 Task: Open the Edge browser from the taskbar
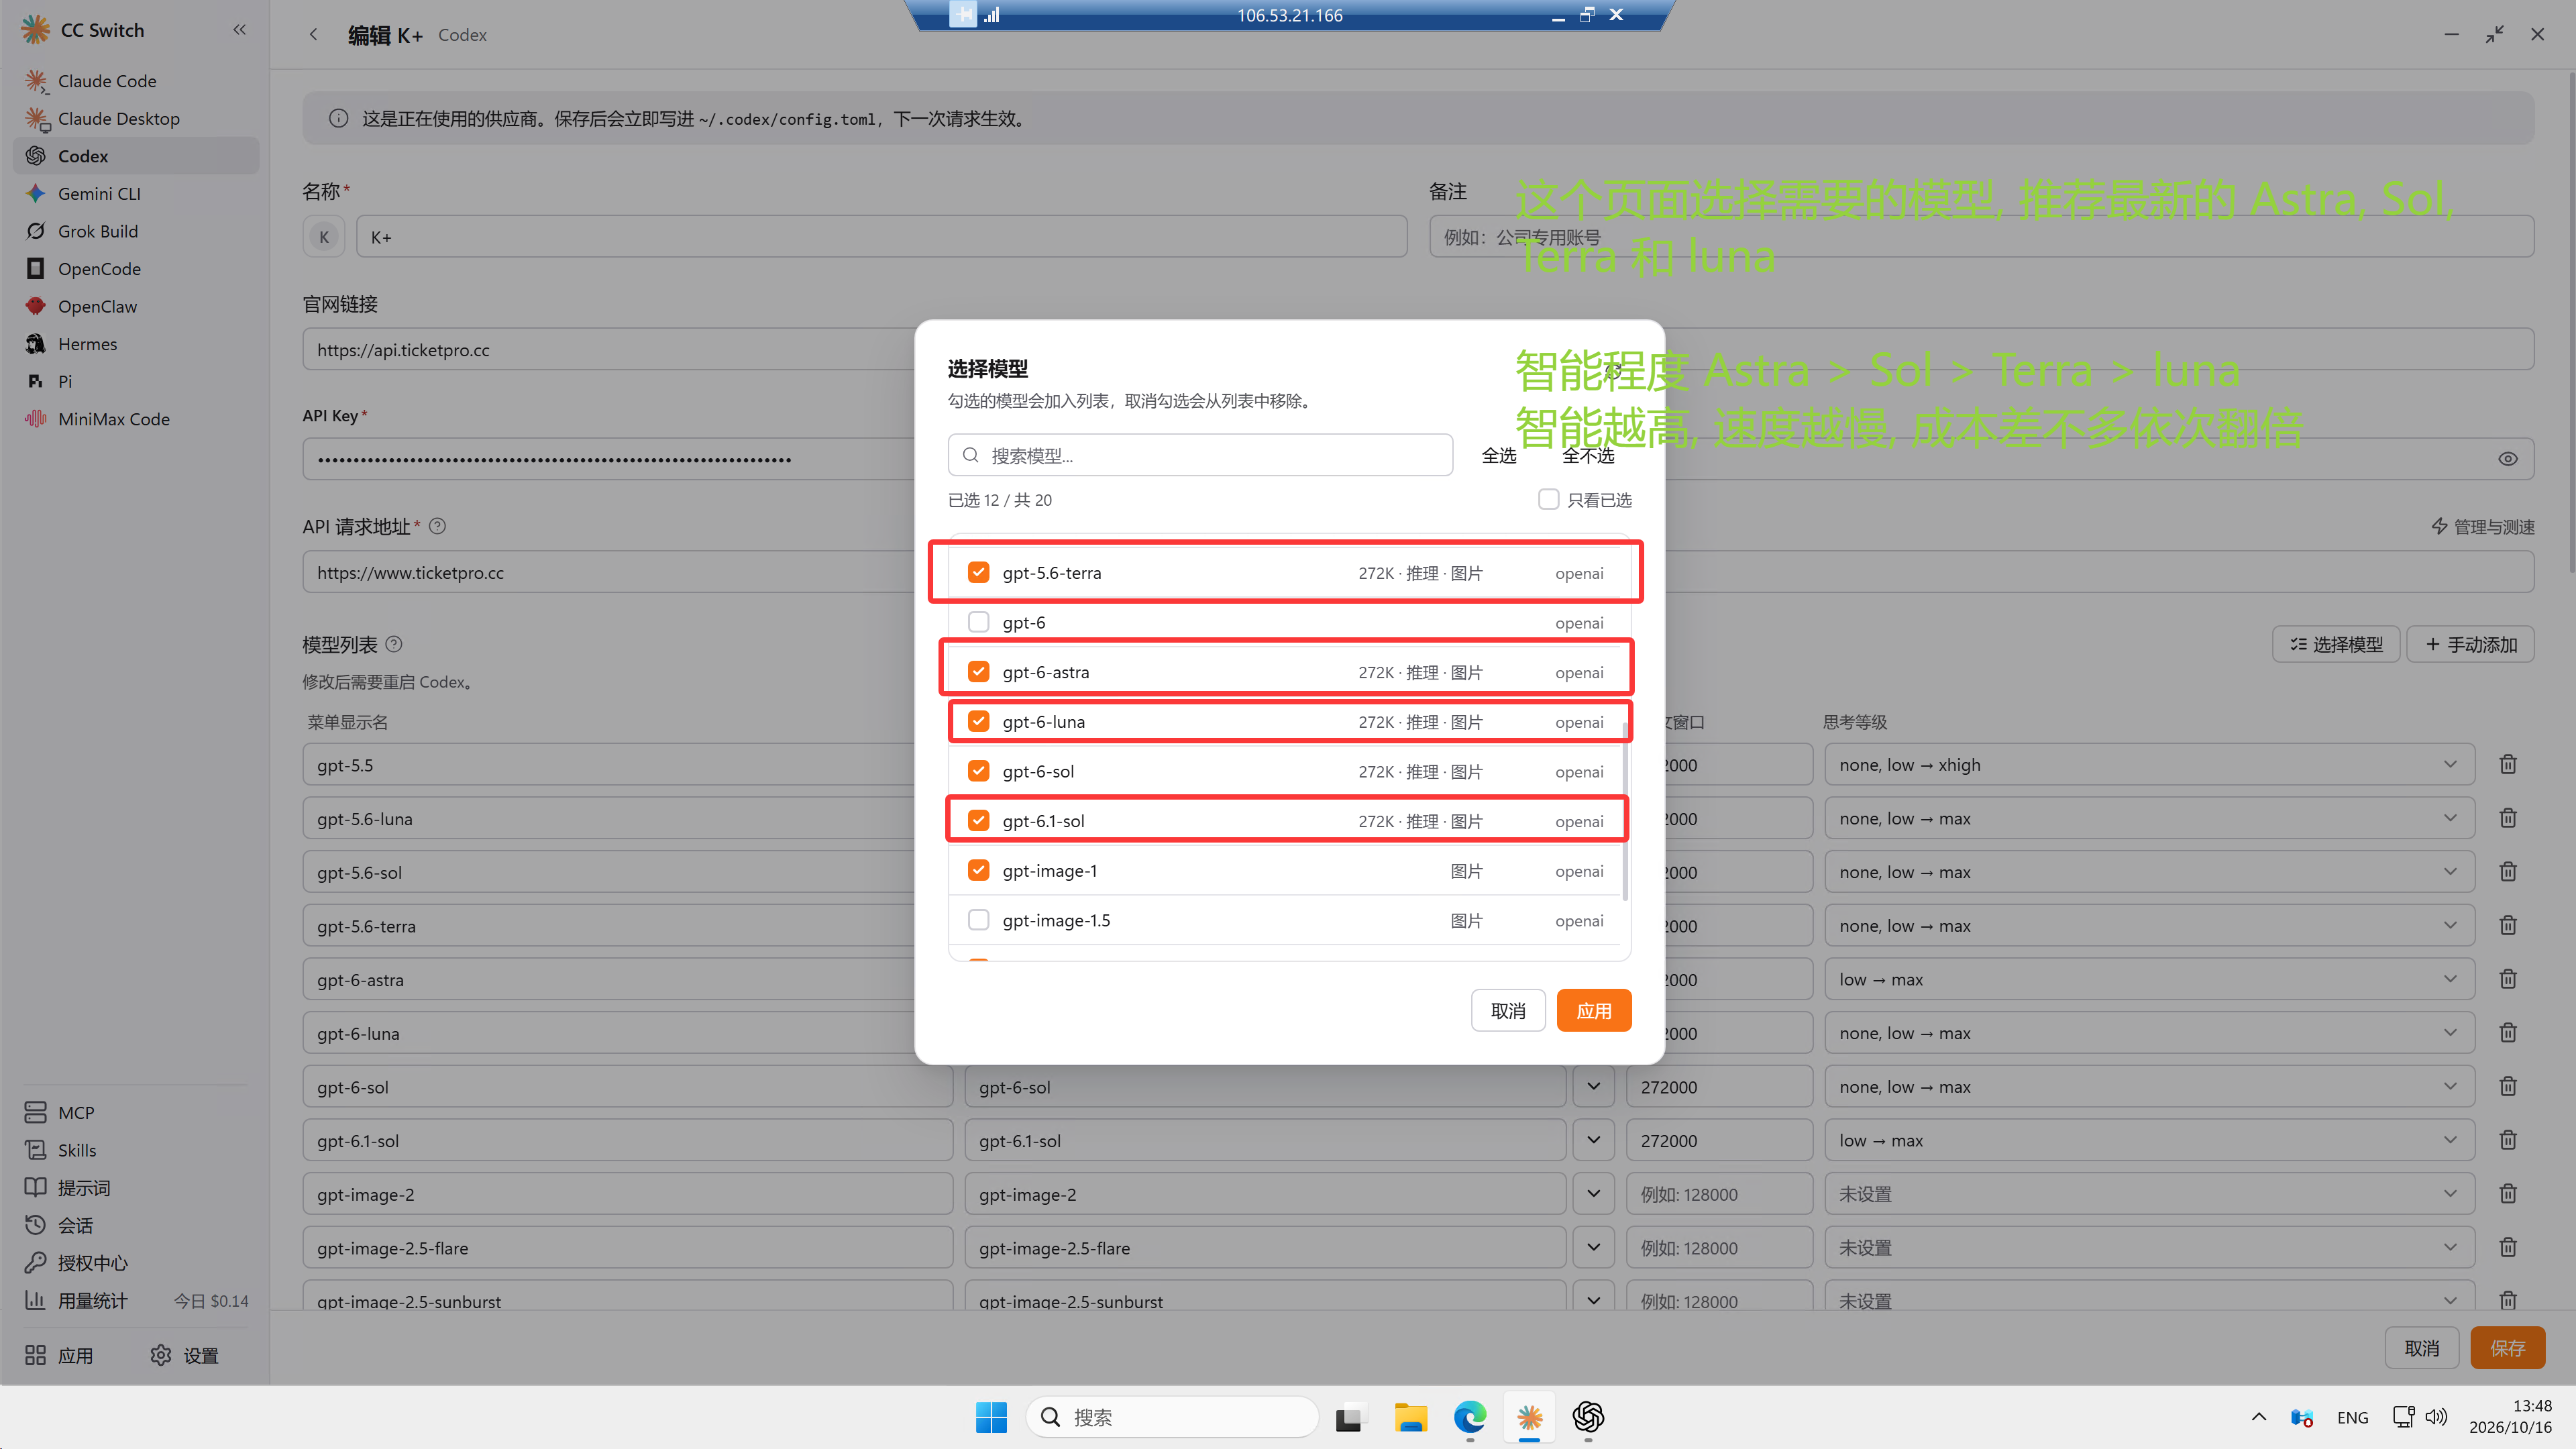pyautogui.click(x=1470, y=1417)
